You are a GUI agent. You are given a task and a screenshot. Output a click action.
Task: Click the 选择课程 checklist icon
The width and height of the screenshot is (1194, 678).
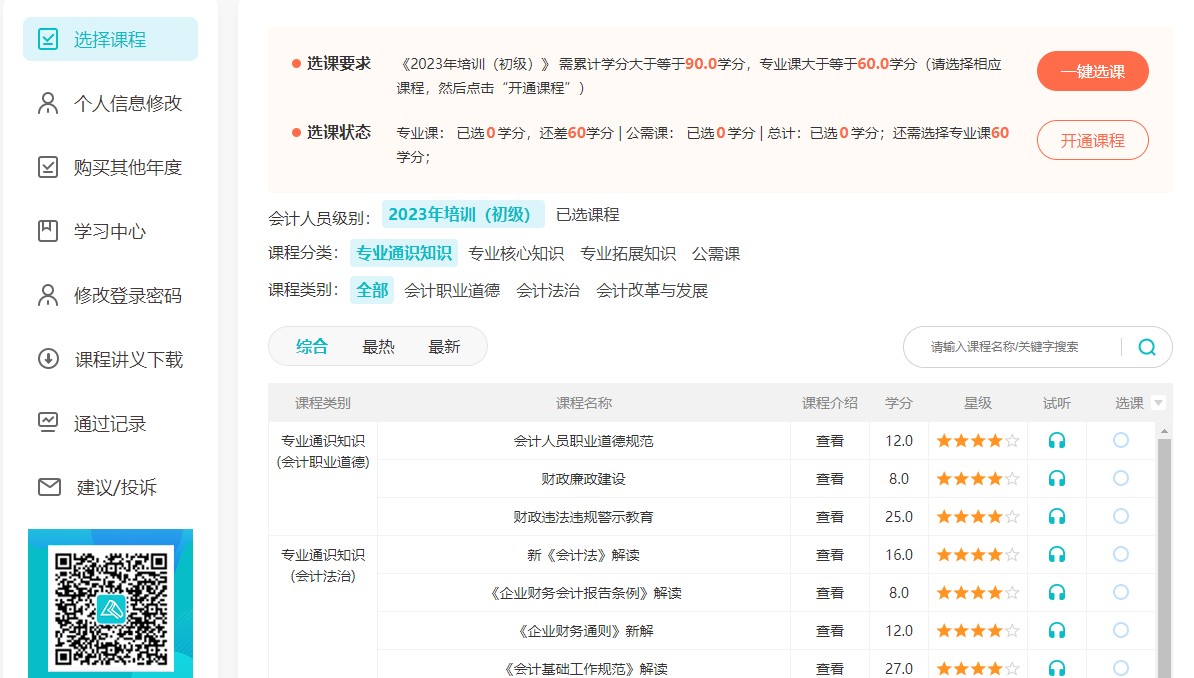coord(46,39)
